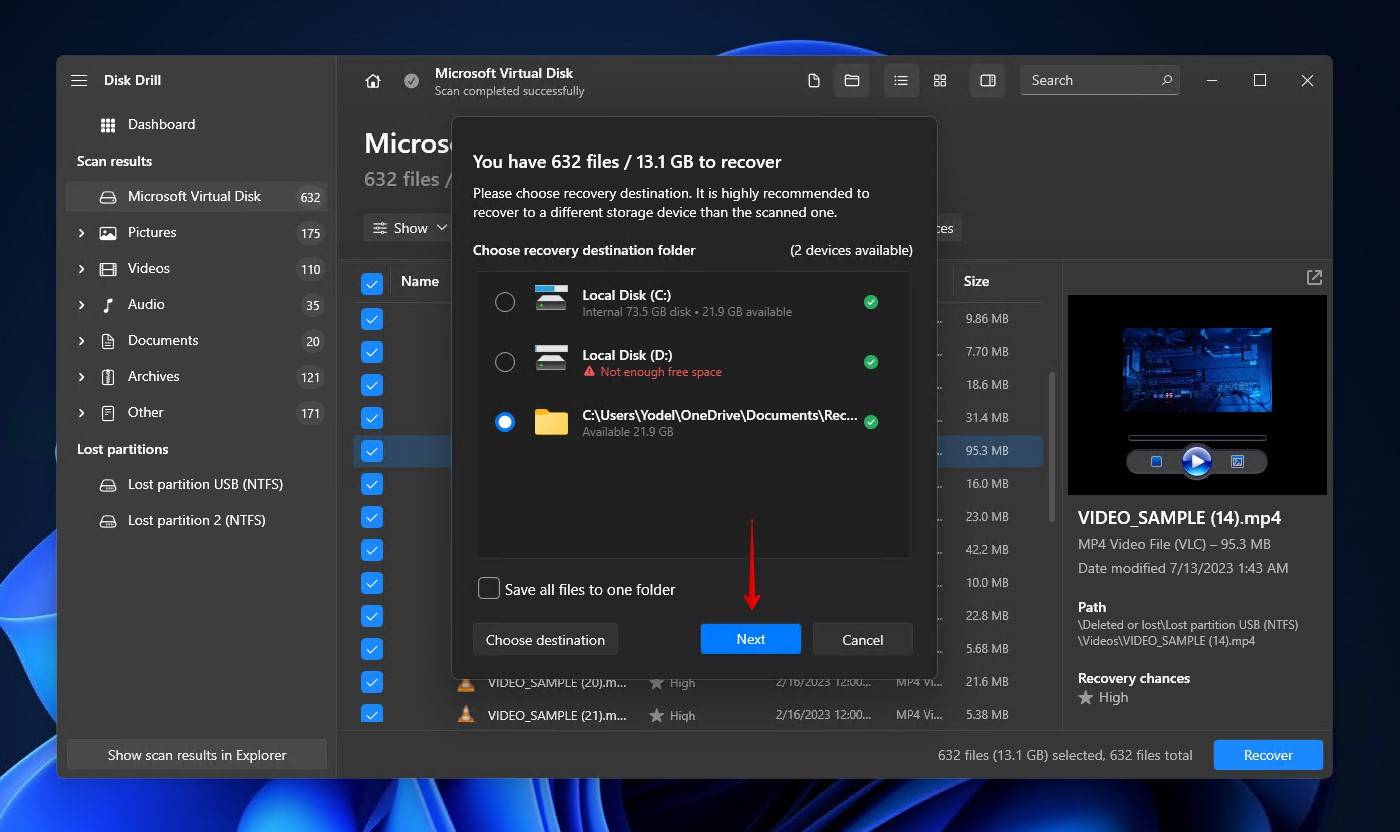Select list view layout icon
This screenshot has height=832, width=1400.
coord(901,80)
